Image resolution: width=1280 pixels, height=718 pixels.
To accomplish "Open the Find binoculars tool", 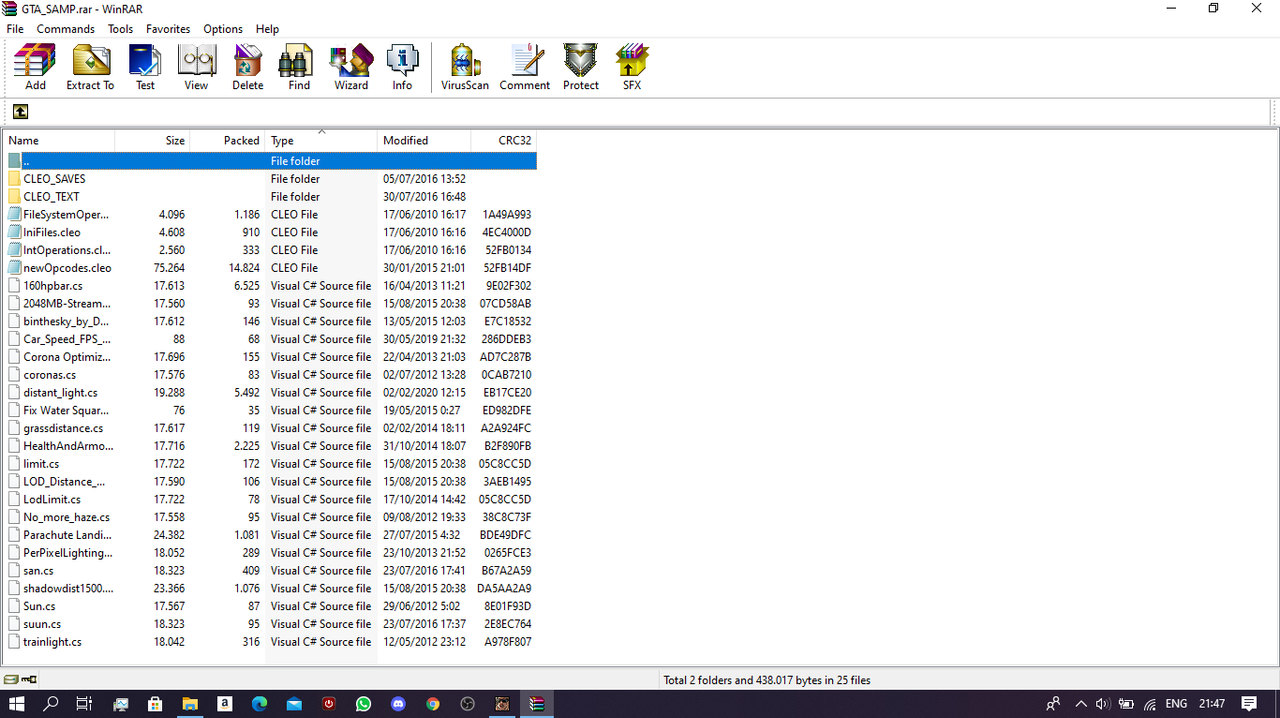I will pos(299,67).
